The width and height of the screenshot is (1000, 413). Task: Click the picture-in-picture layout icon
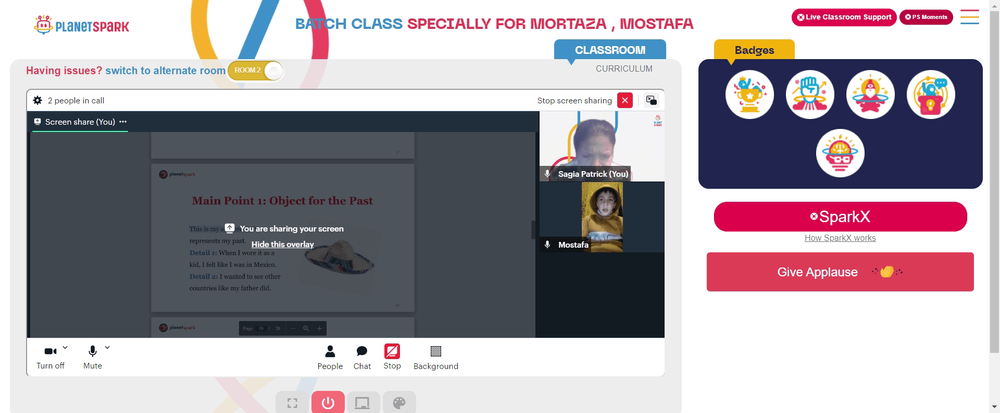tap(651, 100)
